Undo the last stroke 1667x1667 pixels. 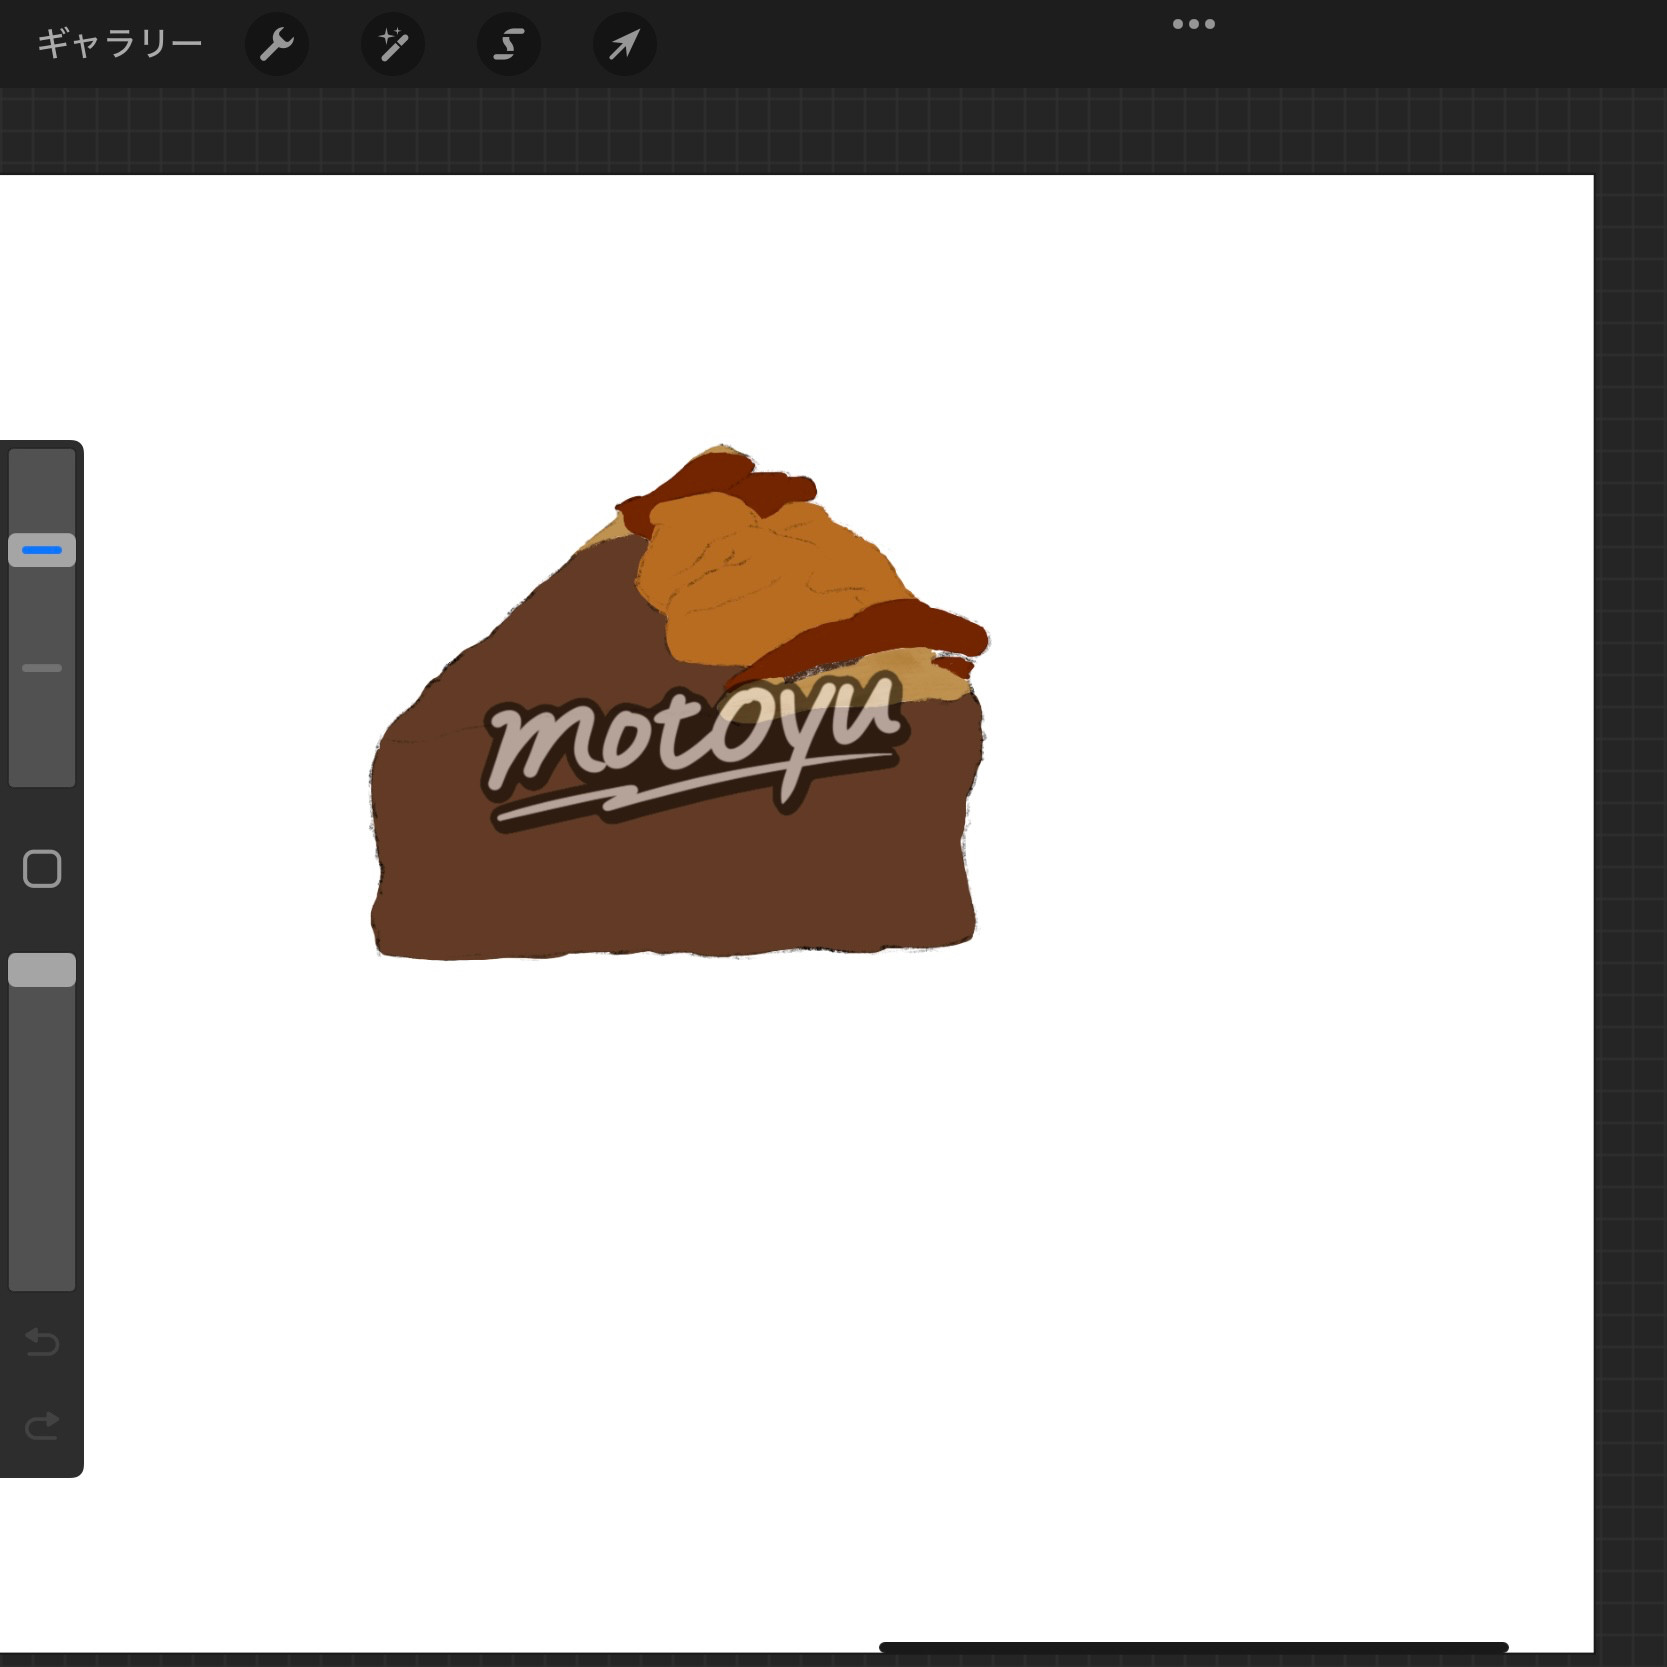[42, 1341]
